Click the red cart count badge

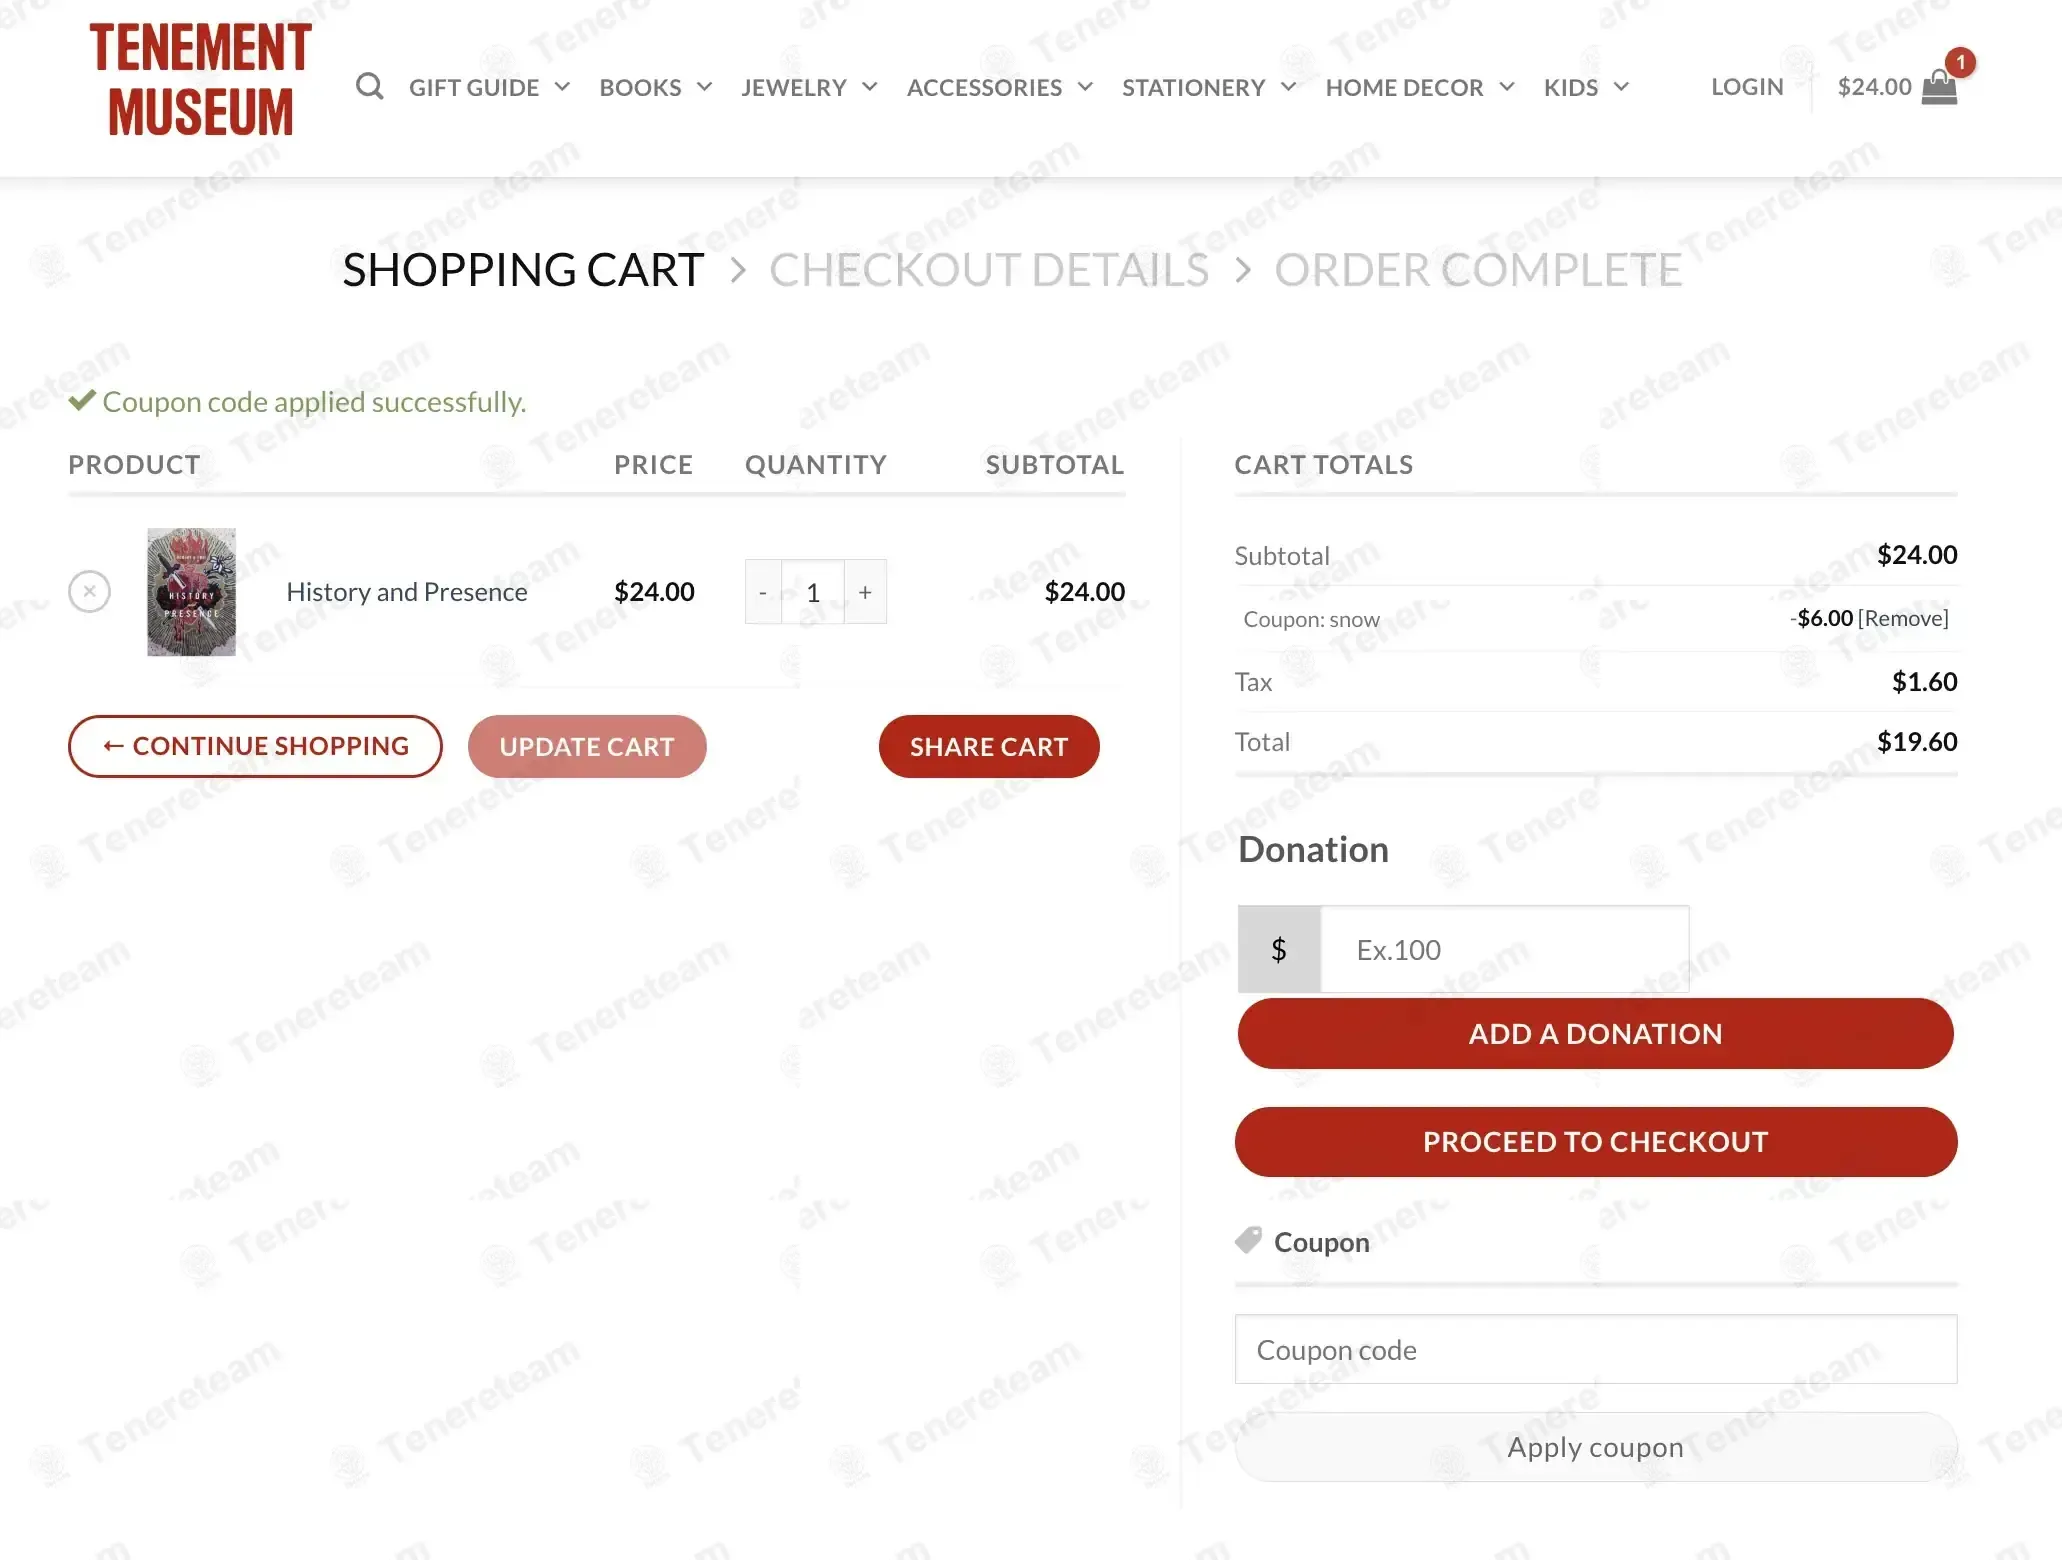[x=1960, y=62]
